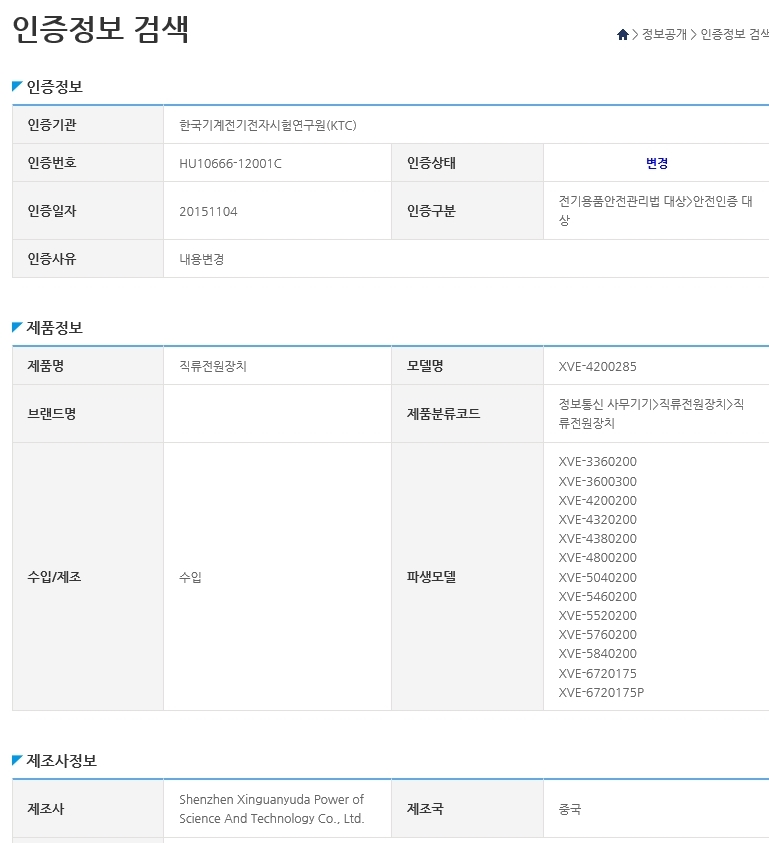
Task: Click the 변경 certification status link
Action: point(657,163)
